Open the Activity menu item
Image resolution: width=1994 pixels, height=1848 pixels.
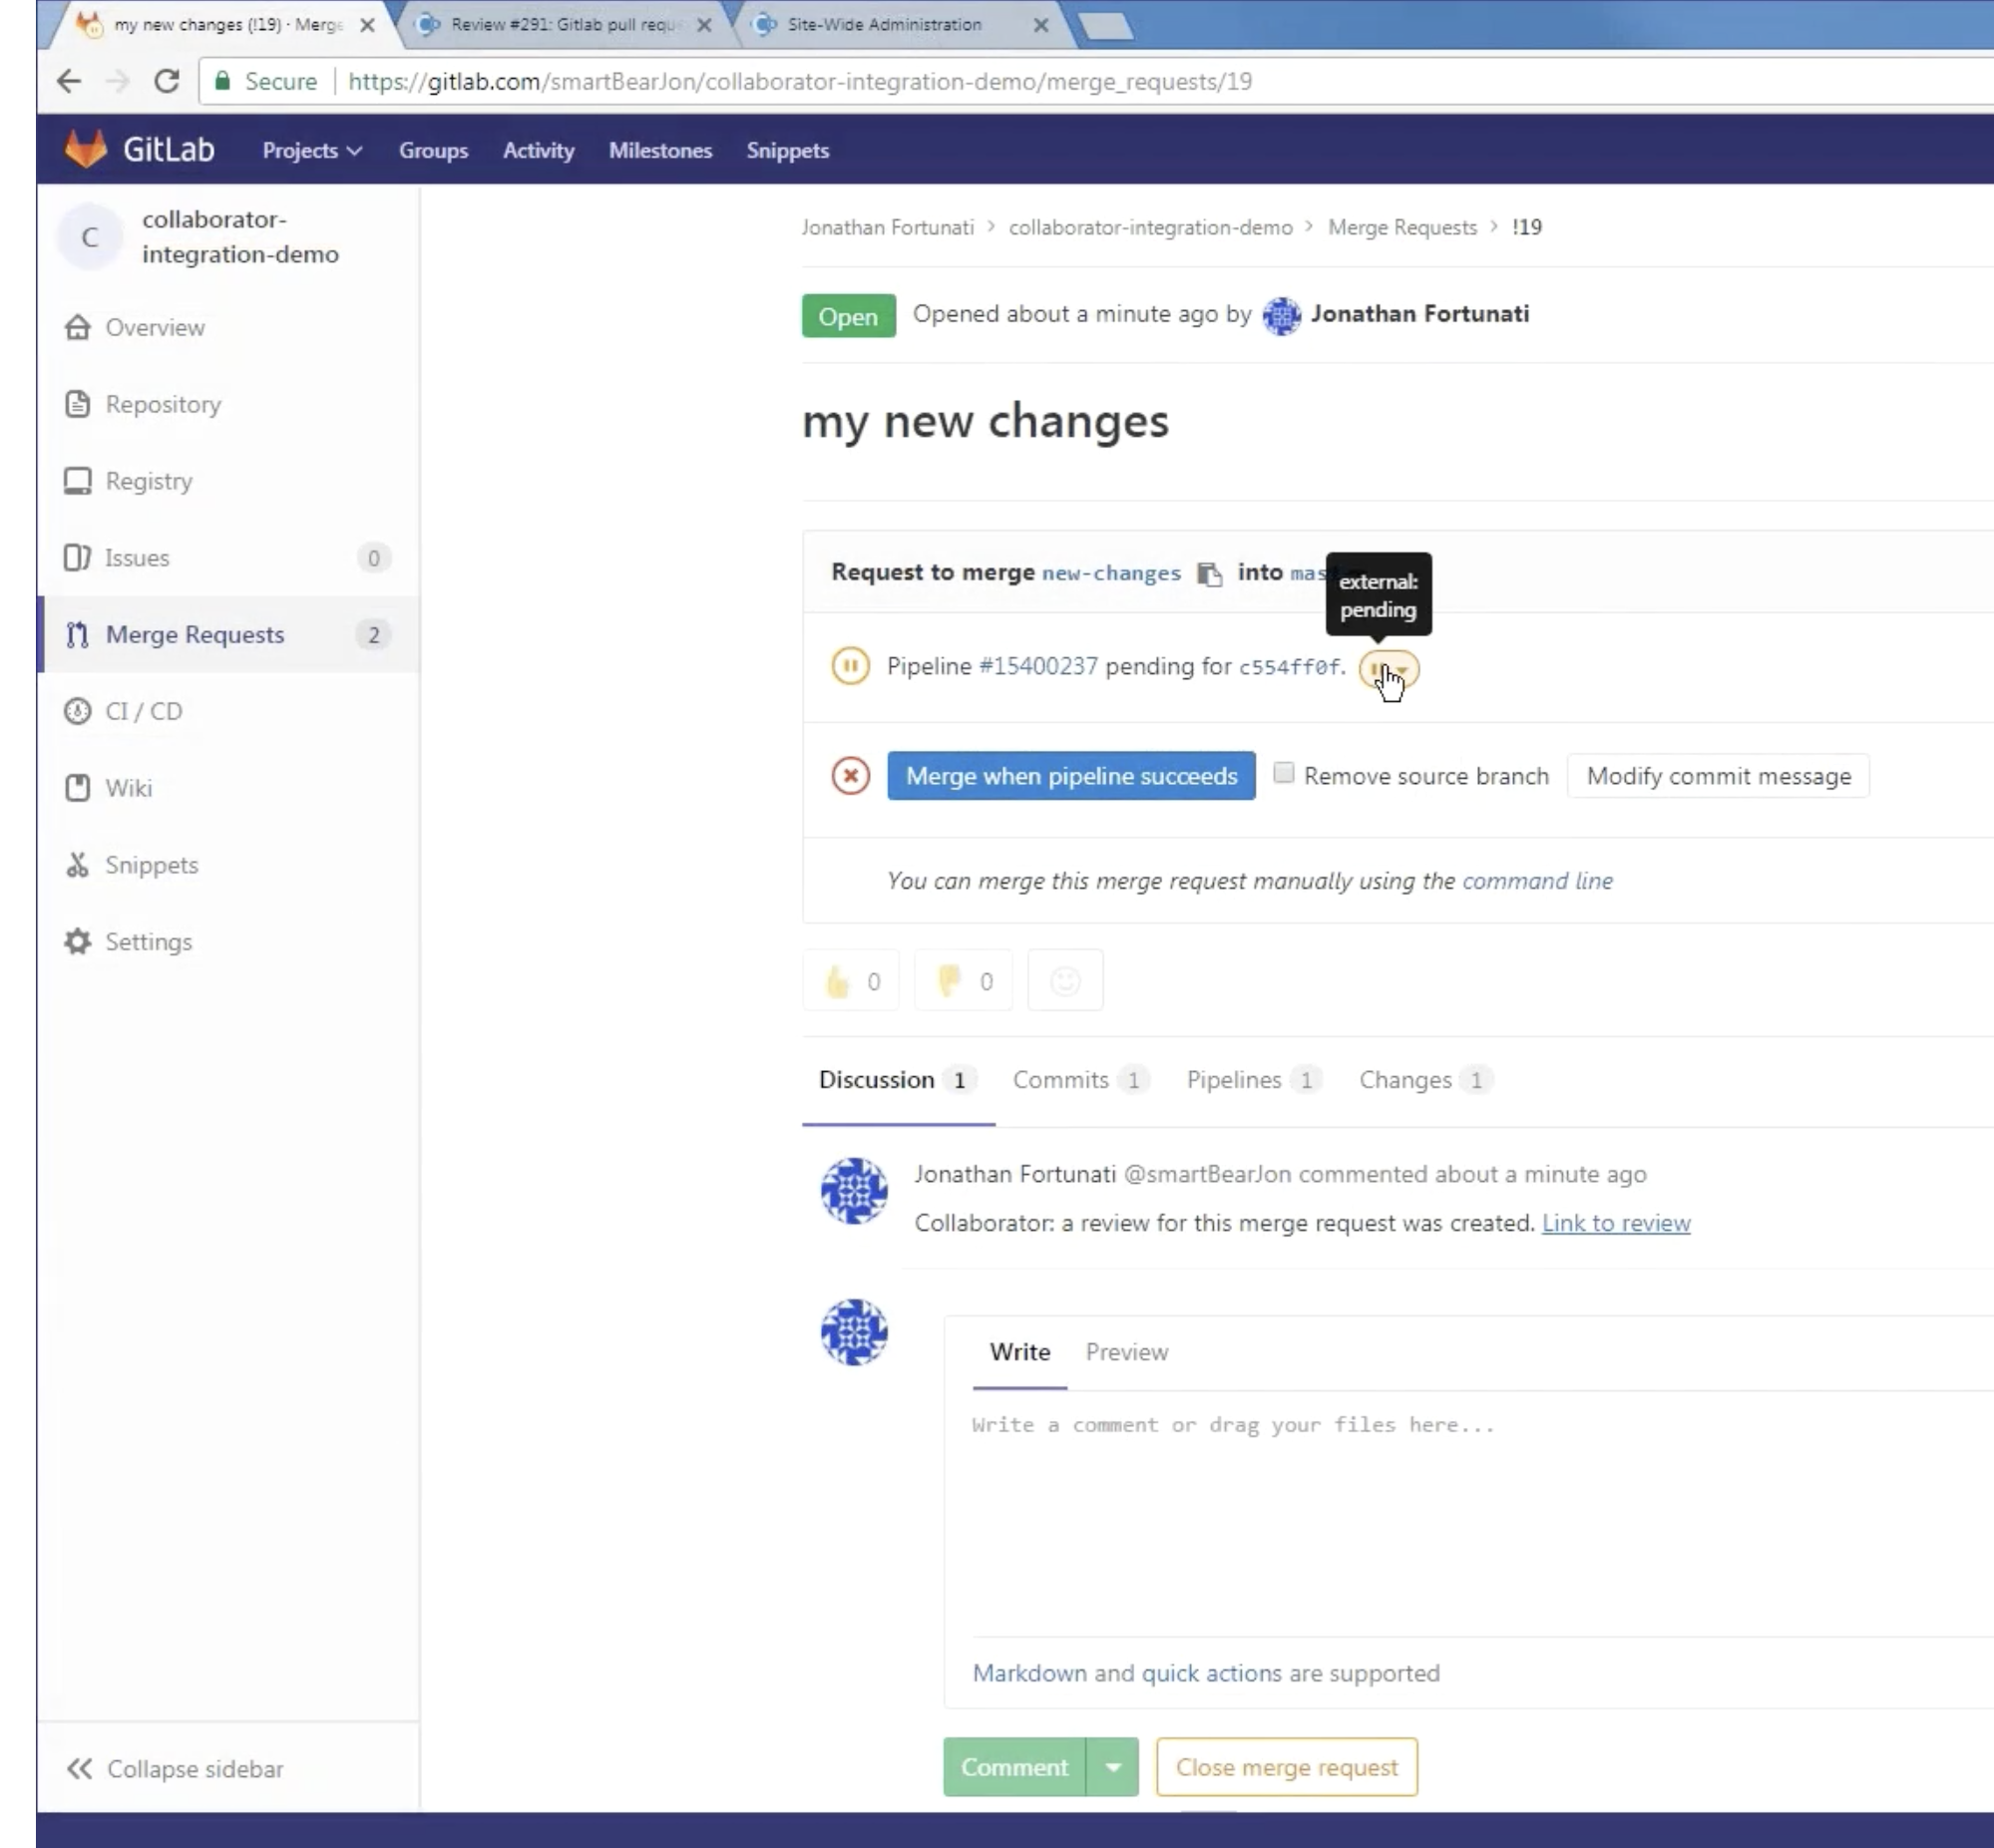539,150
